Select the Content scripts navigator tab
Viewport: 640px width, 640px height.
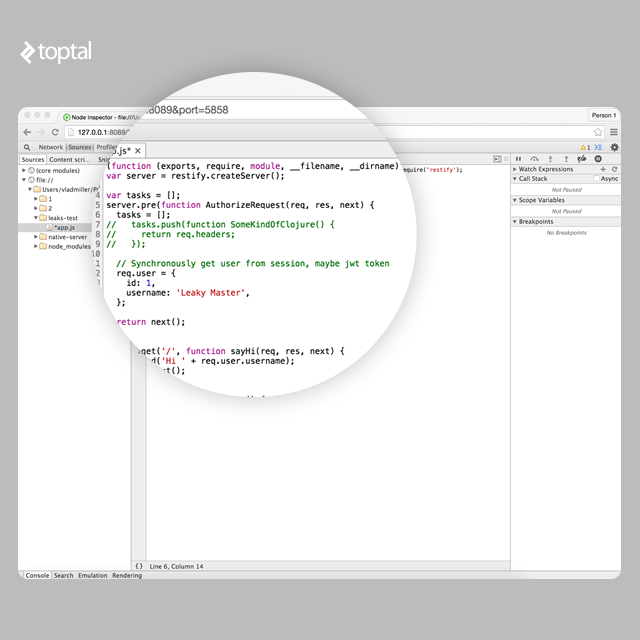pos(70,160)
